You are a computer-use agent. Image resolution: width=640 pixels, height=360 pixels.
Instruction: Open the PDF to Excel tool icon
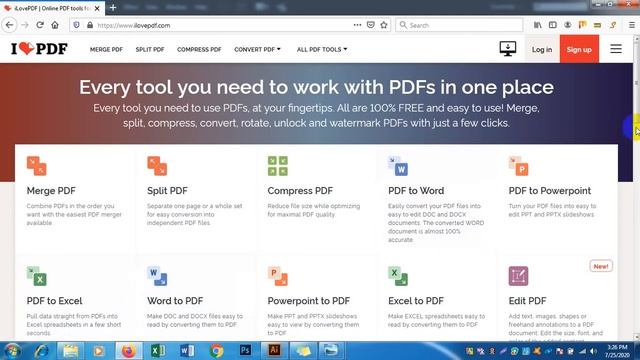(37, 276)
